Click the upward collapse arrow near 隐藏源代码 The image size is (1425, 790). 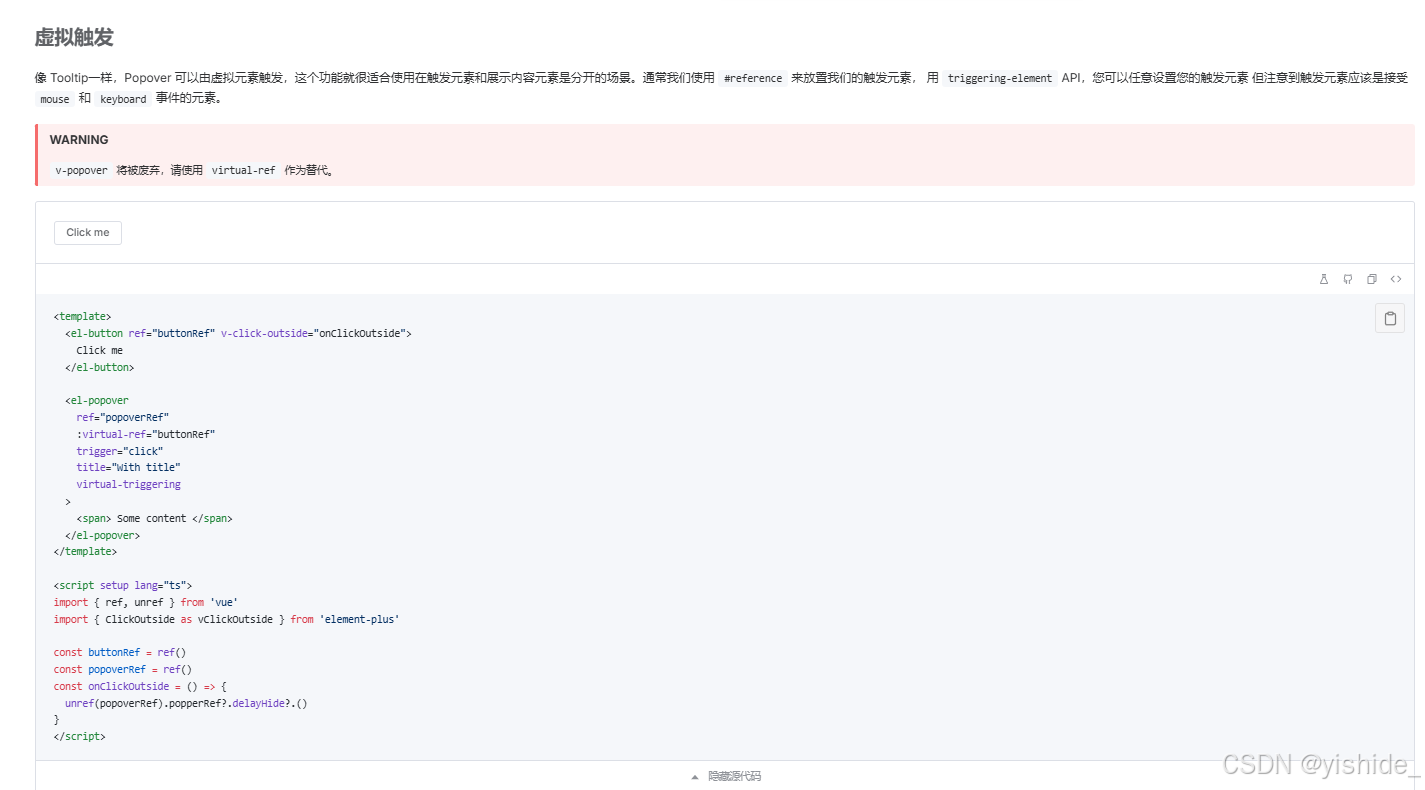click(x=694, y=775)
